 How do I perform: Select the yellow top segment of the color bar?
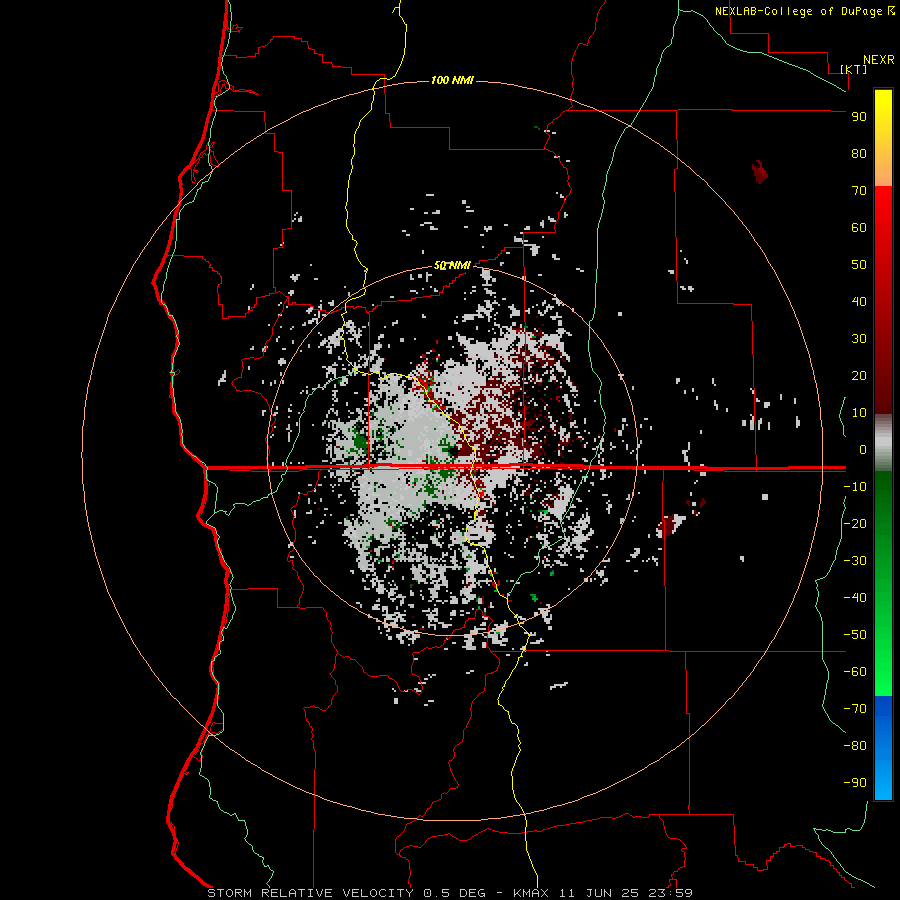click(x=883, y=138)
